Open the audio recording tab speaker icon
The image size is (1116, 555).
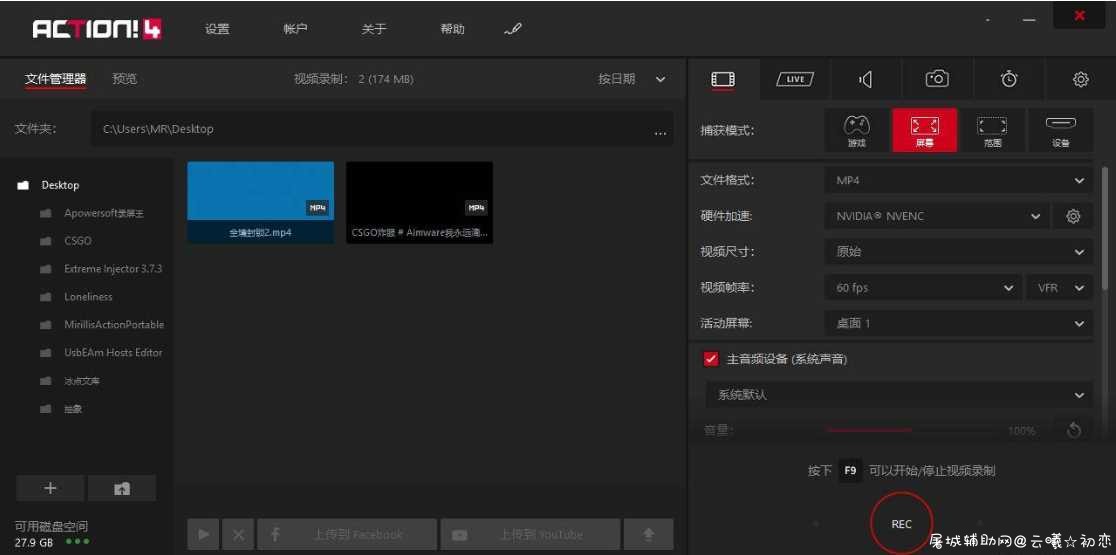pos(865,80)
